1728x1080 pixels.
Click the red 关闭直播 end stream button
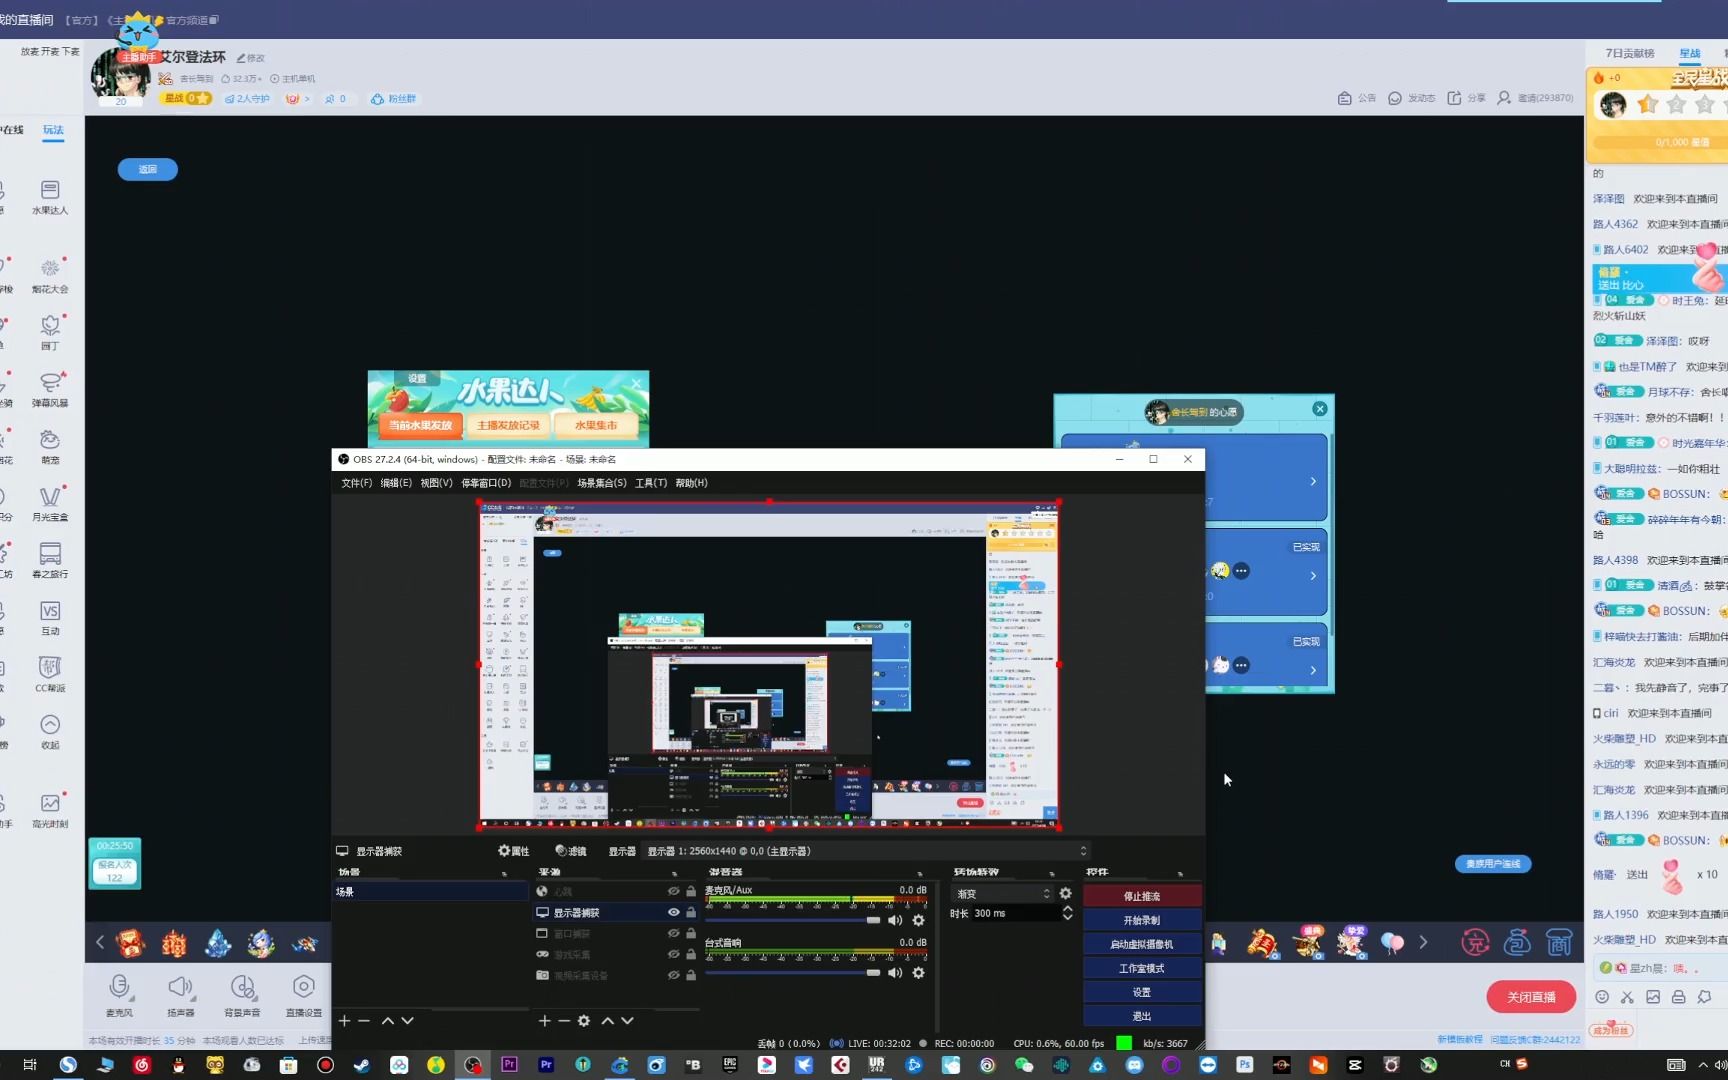coord(1531,997)
